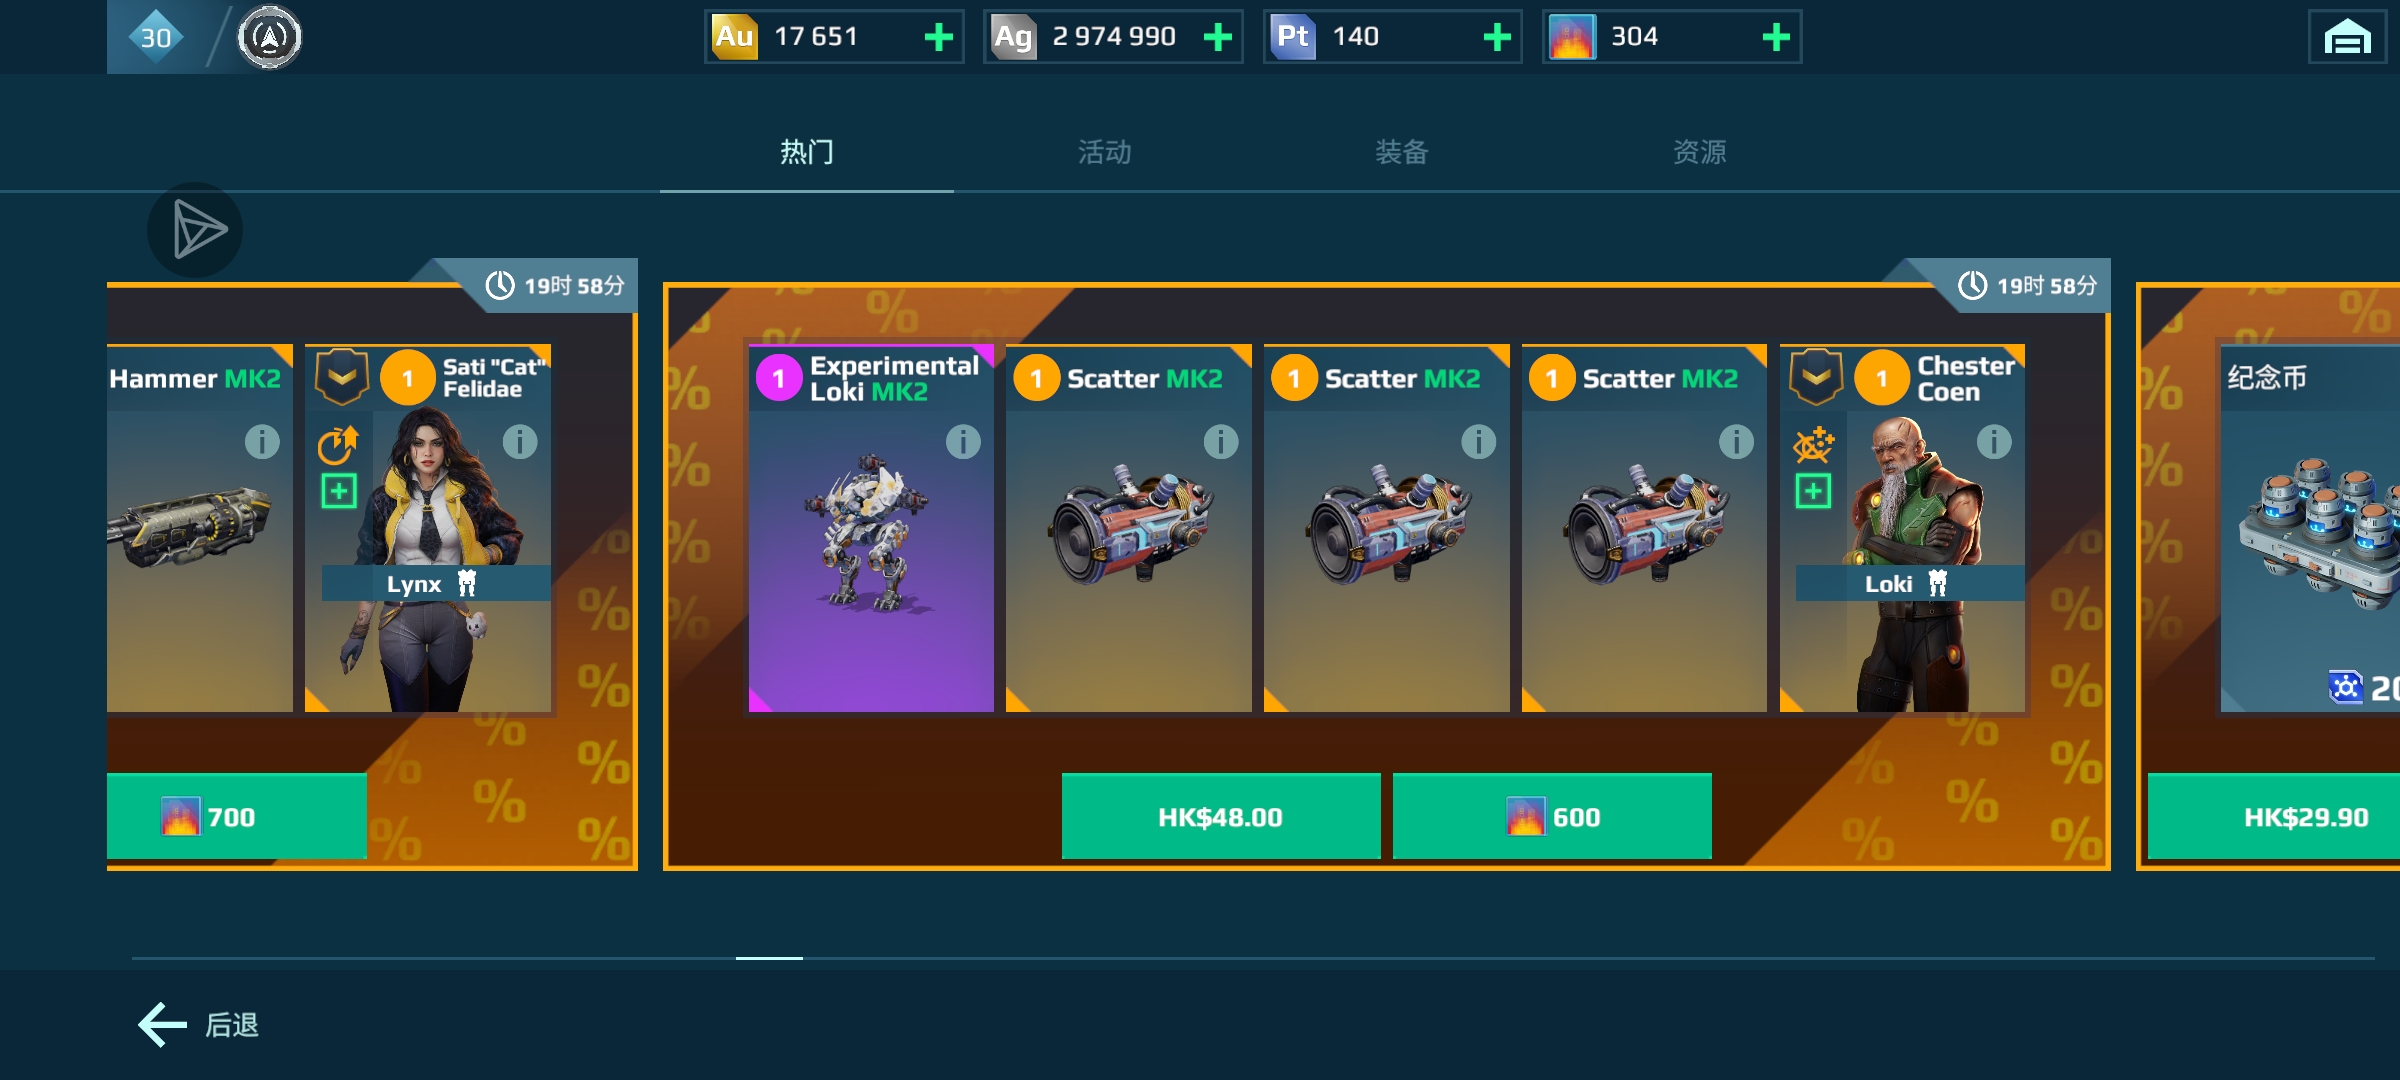Screen dimensions: 2400x1080
Task: Open info for Sati Cat Felidae pilot
Action: pyautogui.click(x=519, y=442)
